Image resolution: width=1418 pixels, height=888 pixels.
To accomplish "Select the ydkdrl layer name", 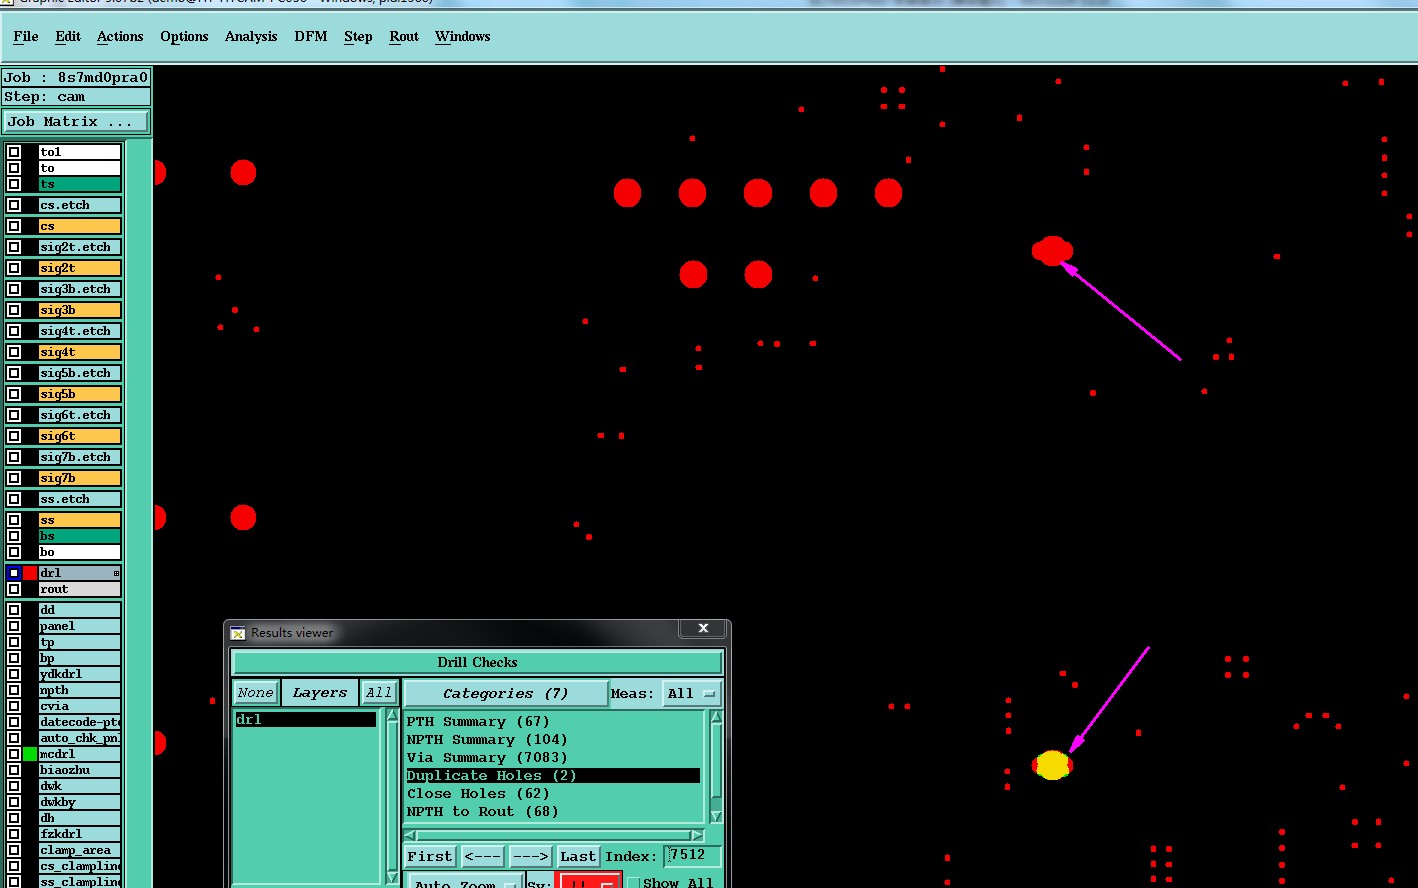I will tap(80, 674).
